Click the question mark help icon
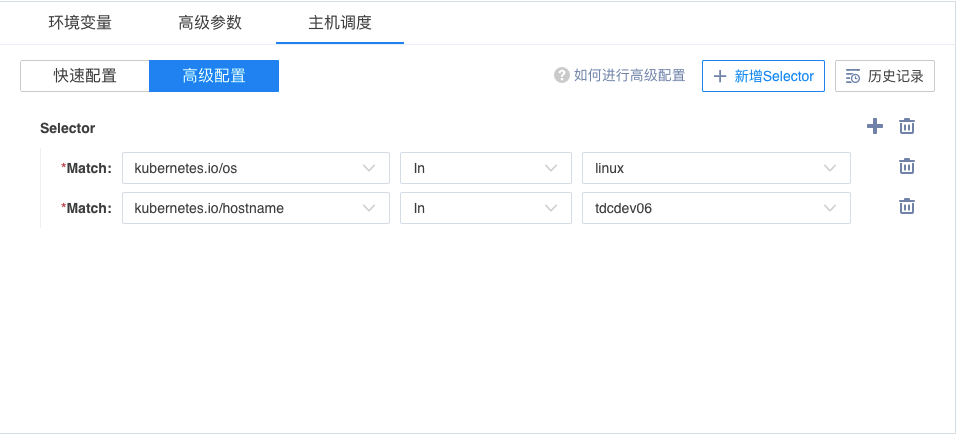Viewport: 956px width, 434px height. click(562, 76)
